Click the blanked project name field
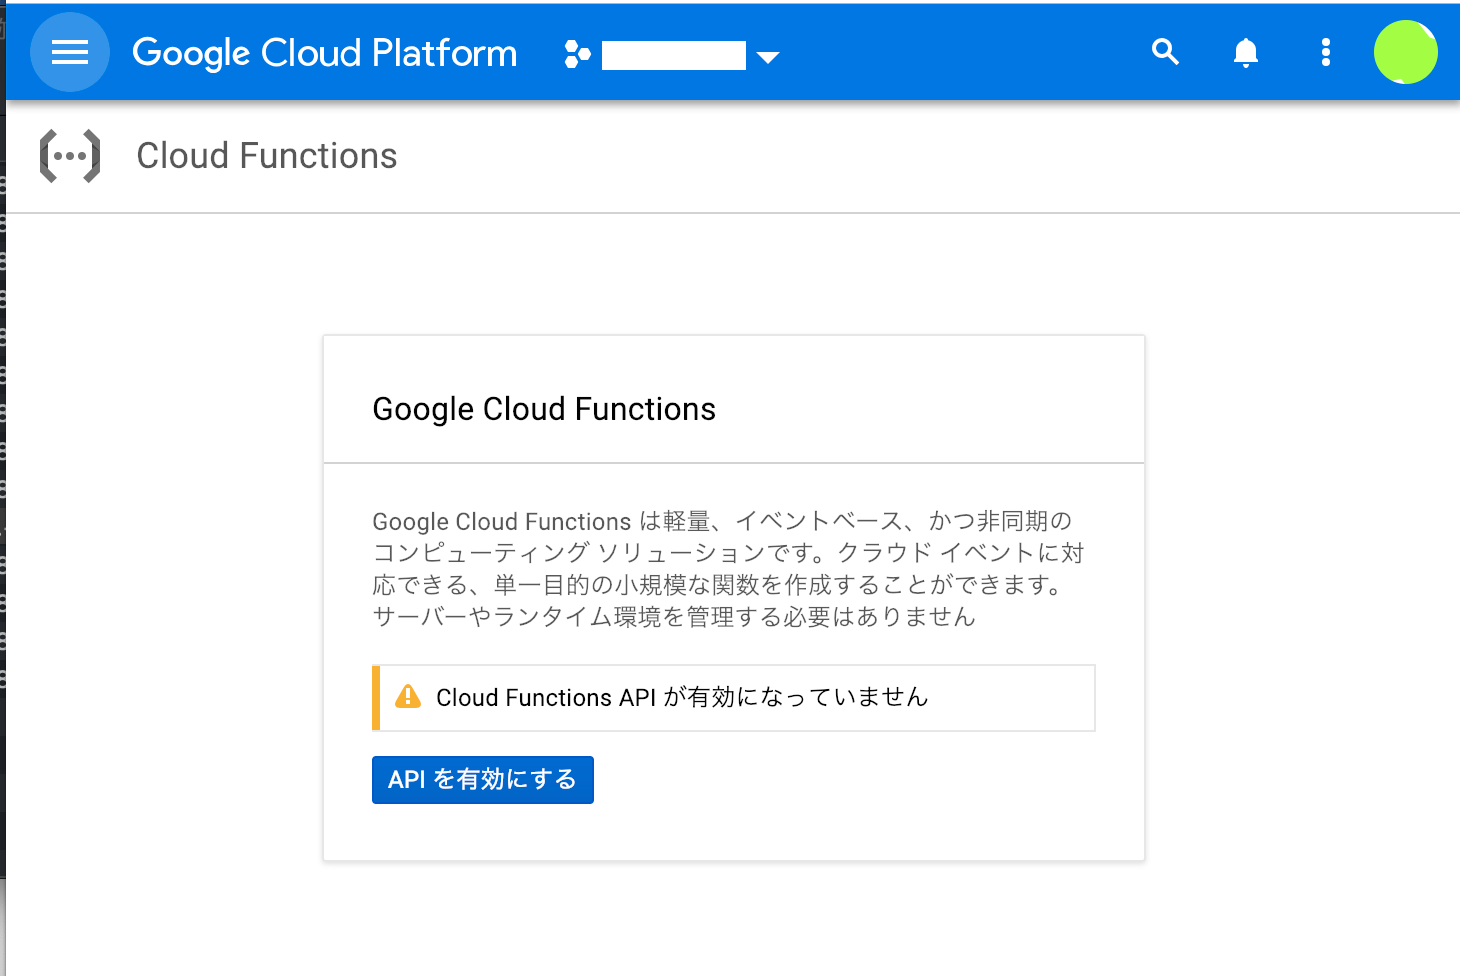Image resolution: width=1460 pixels, height=976 pixels. (x=672, y=55)
